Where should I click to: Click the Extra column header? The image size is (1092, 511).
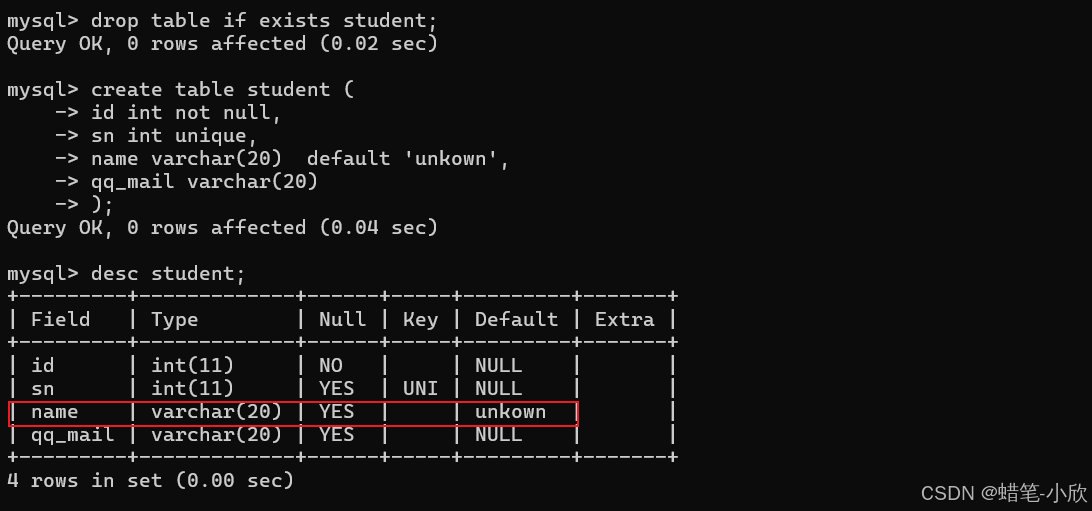coord(624,320)
